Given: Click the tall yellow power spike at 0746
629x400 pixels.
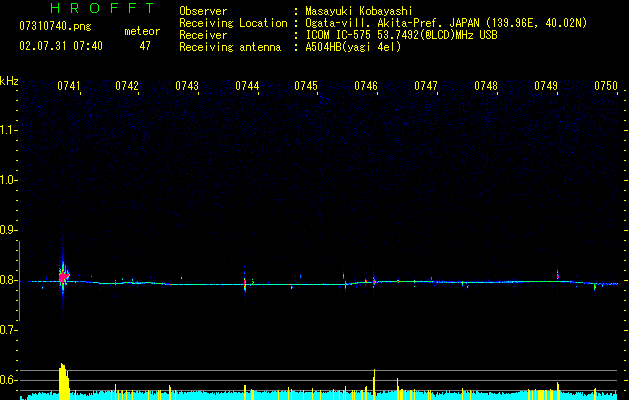Looking at the screenshot, I should coord(374,384).
